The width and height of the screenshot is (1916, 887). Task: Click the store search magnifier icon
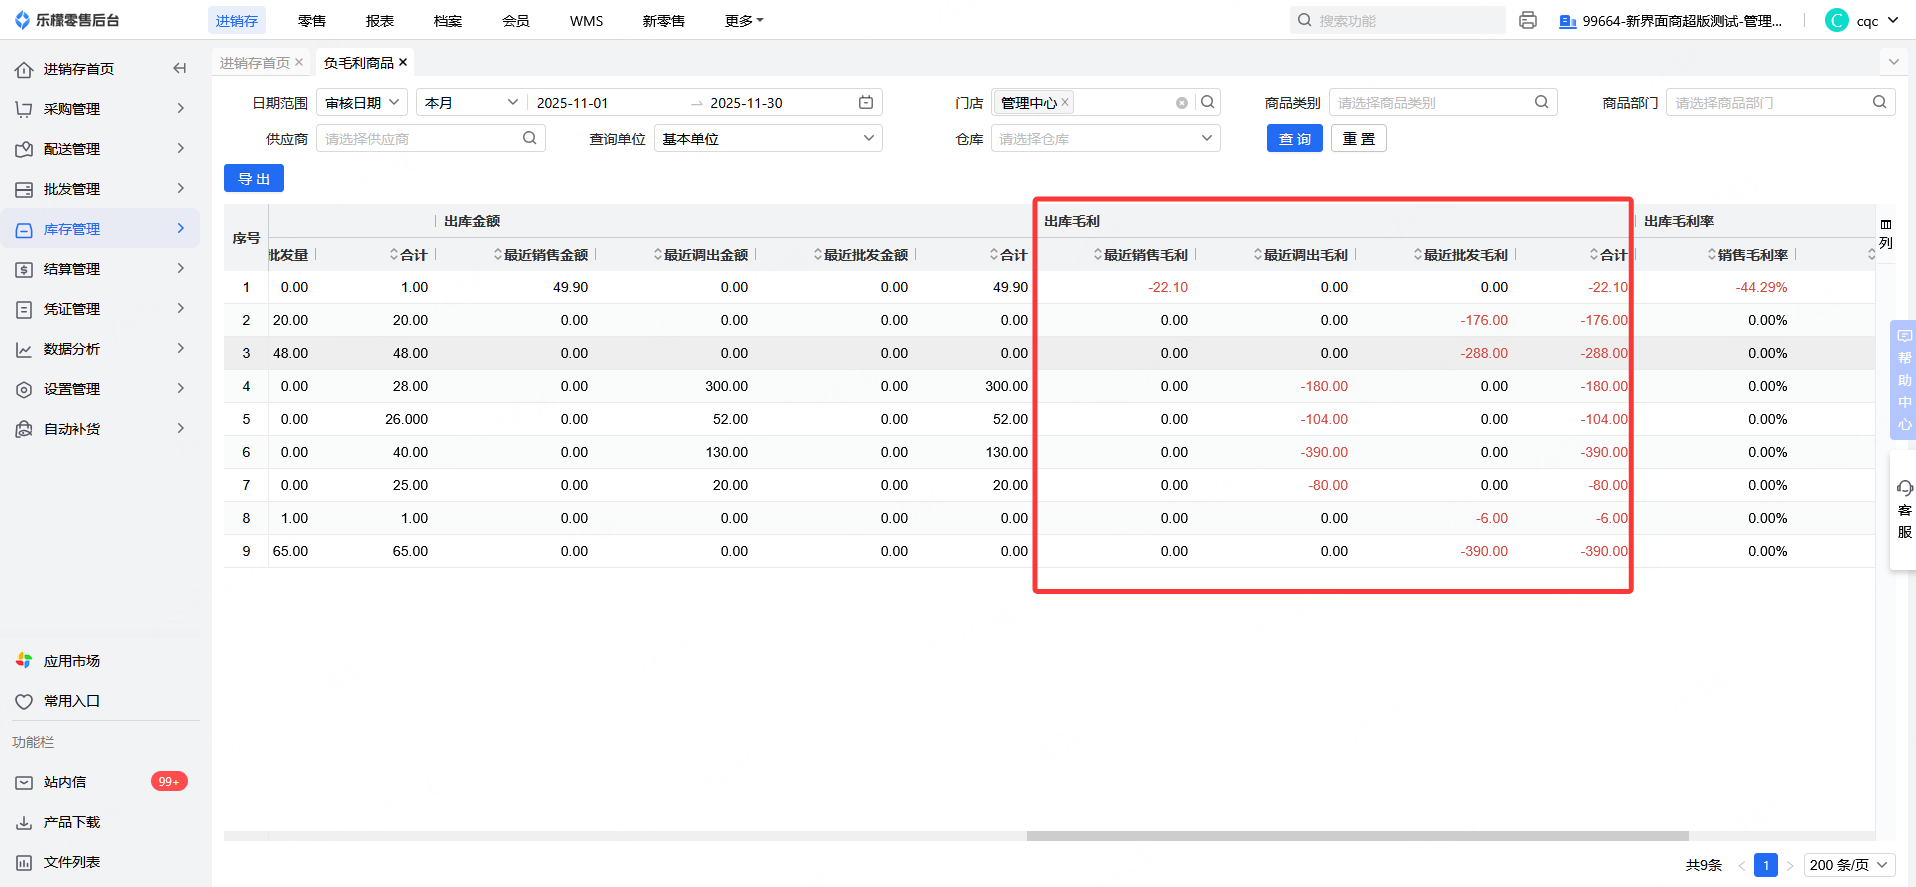1208,102
